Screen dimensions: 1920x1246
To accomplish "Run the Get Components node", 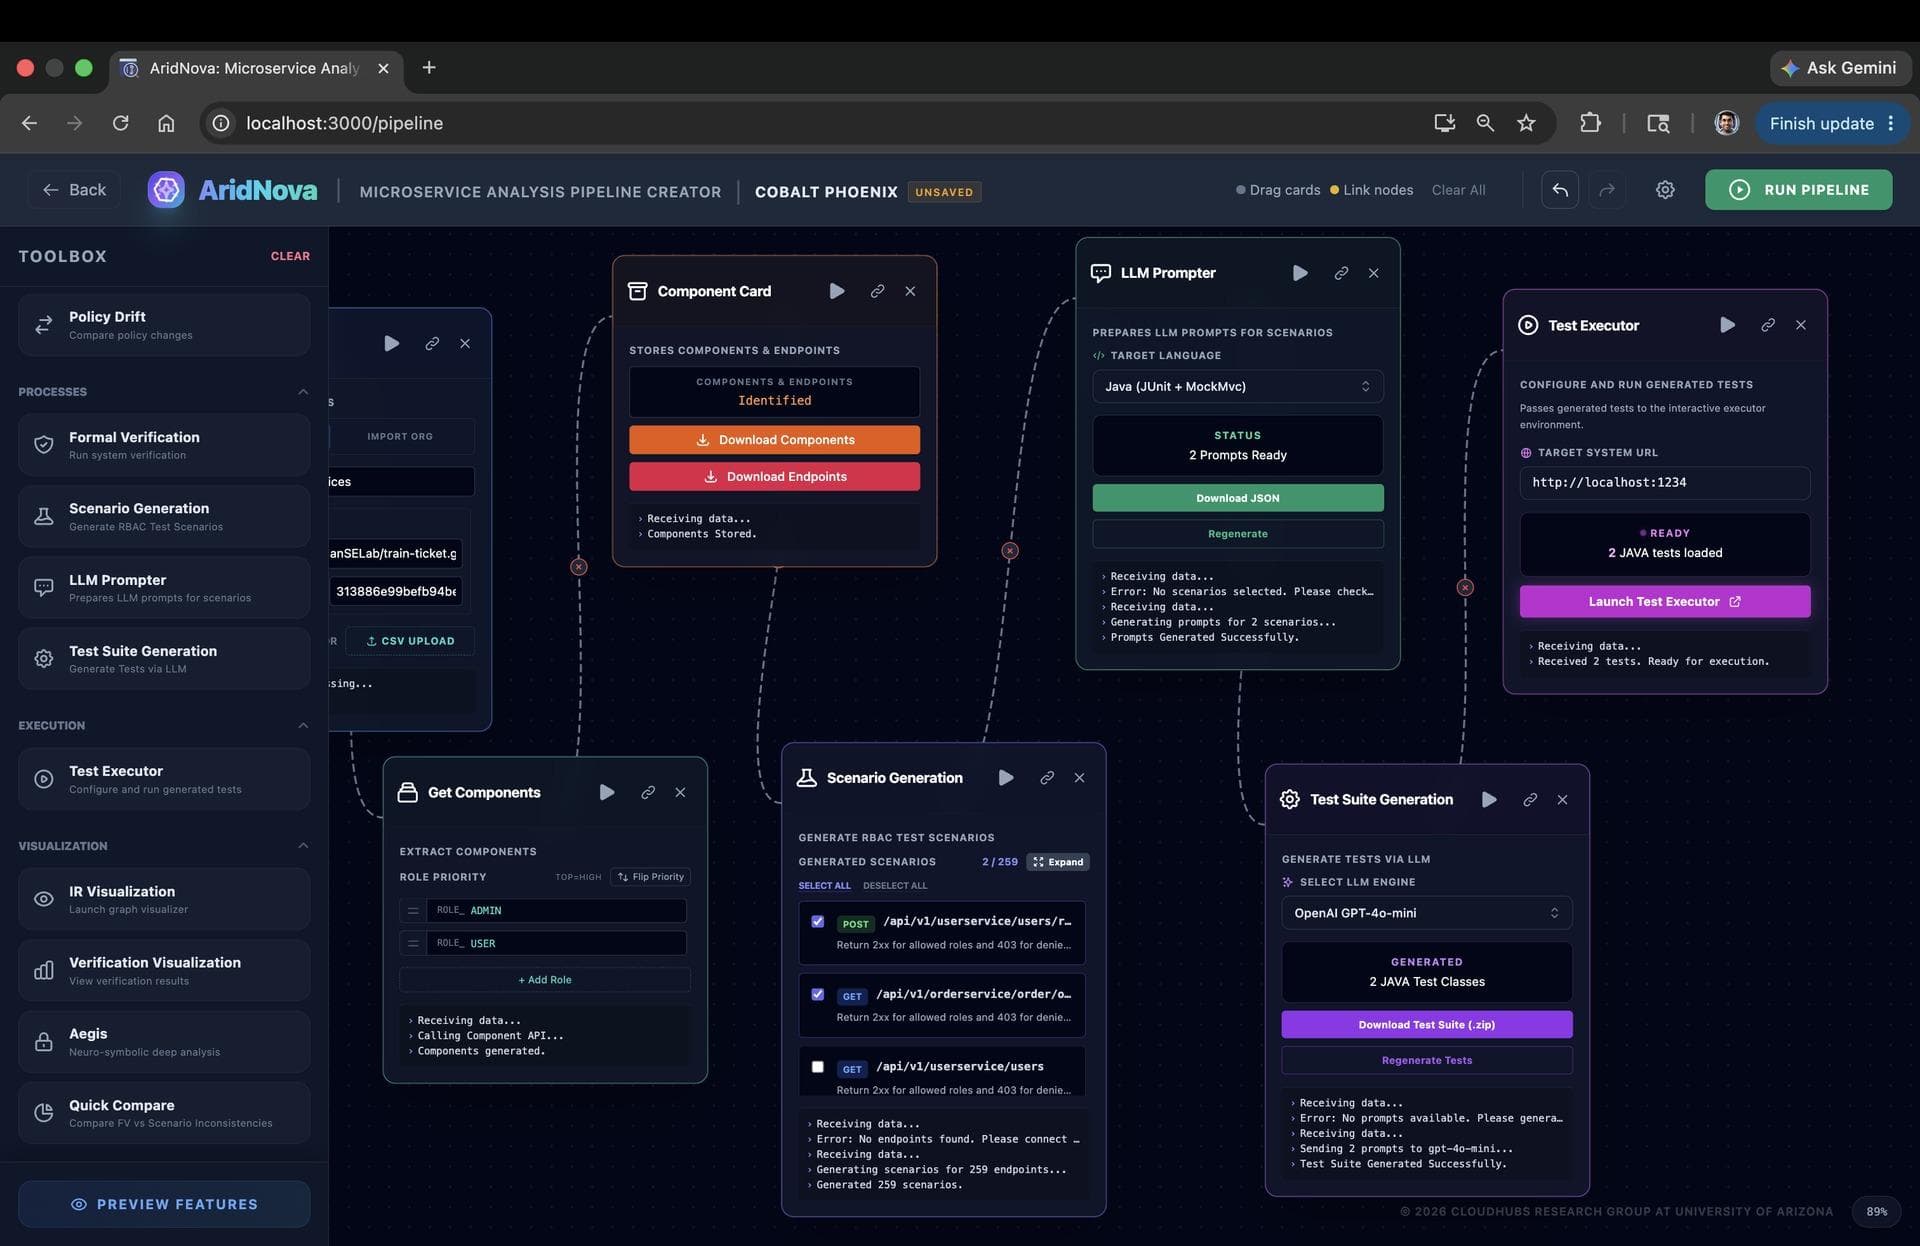I will (607, 792).
